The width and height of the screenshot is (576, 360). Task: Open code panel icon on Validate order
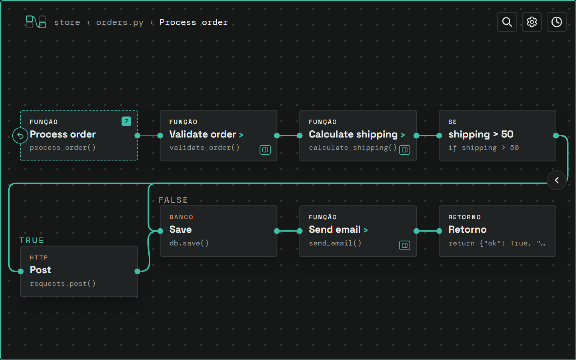tap(265, 150)
